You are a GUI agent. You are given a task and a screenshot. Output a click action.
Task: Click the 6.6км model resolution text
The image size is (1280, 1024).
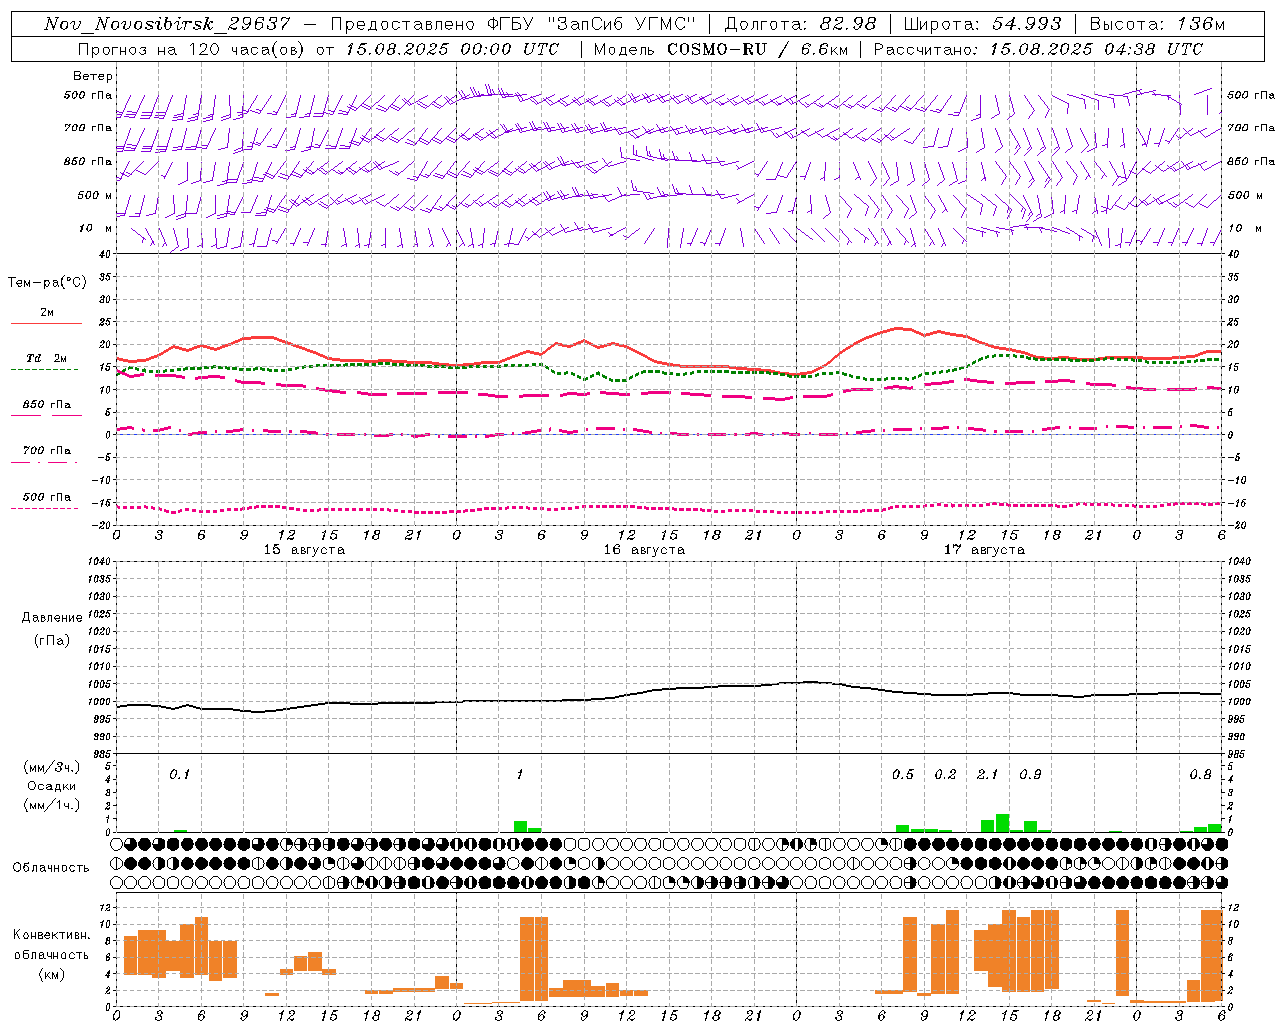[824, 49]
